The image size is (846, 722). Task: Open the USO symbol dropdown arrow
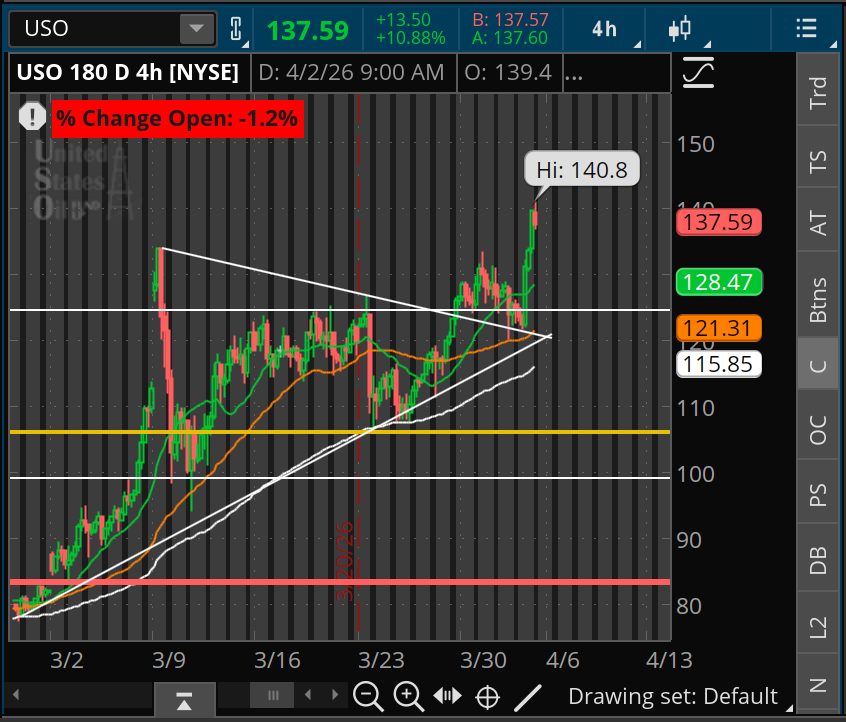tap(196, 29)
